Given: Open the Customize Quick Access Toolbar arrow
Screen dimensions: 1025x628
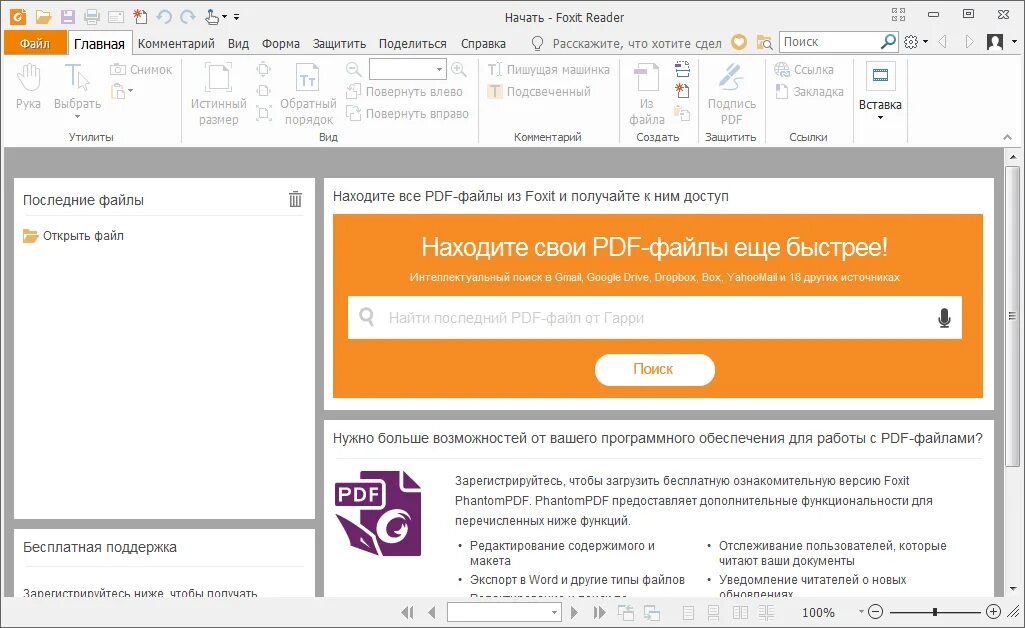Looking at the screenshot, I should pos(236,17).
